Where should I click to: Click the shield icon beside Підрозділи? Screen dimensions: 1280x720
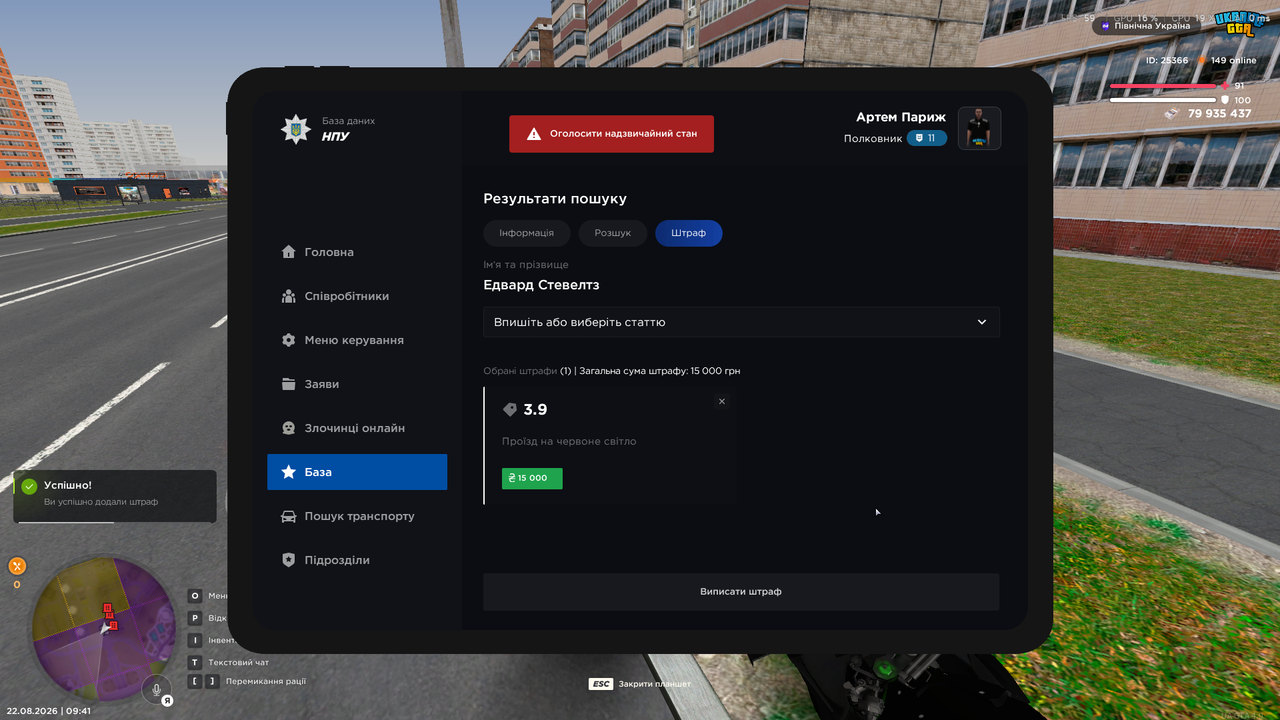[289, 560]
